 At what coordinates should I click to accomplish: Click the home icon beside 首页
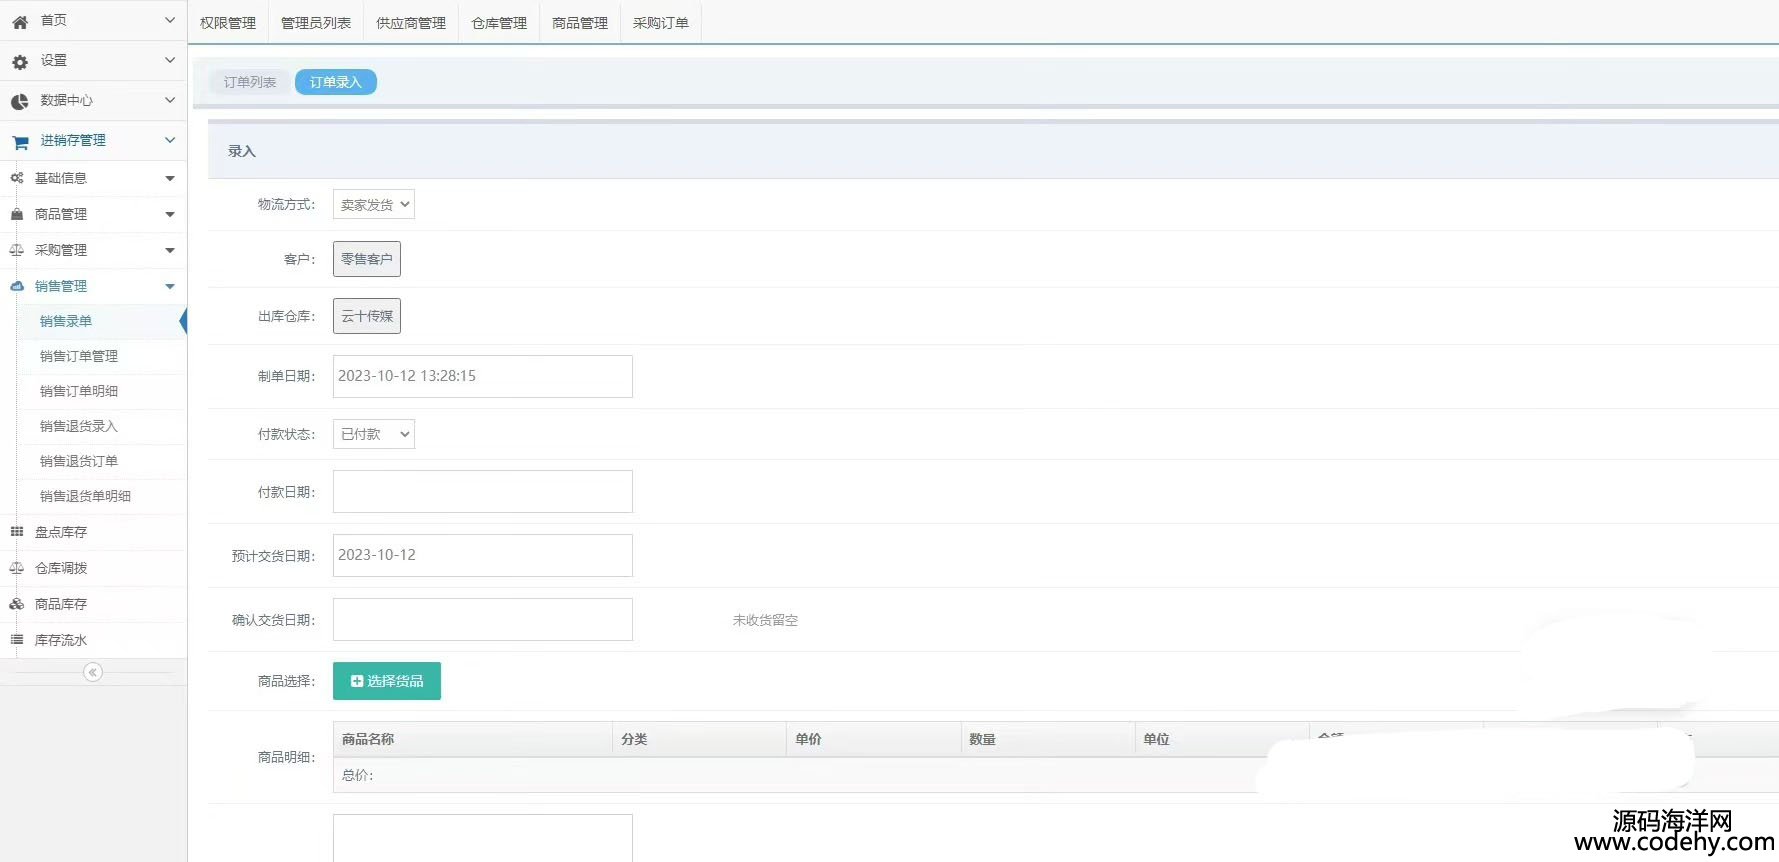(20, 21)
